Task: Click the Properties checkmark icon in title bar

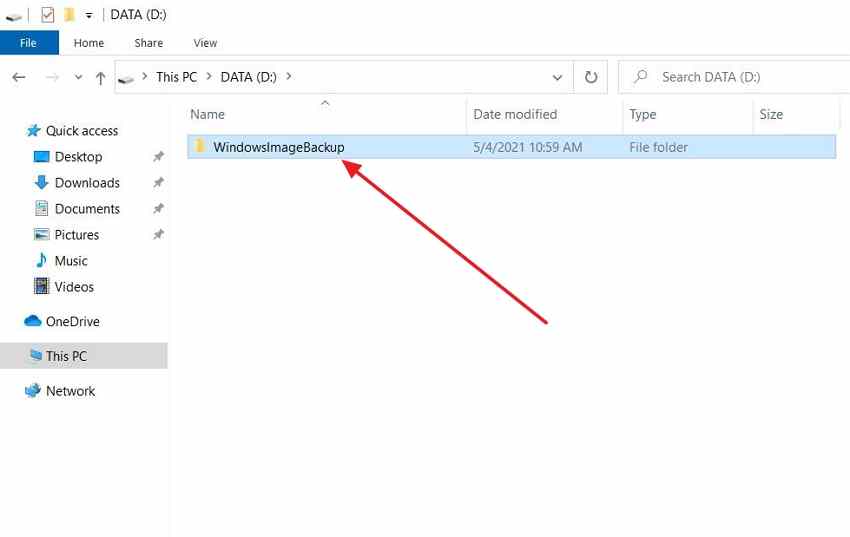Action: [48, 15]
